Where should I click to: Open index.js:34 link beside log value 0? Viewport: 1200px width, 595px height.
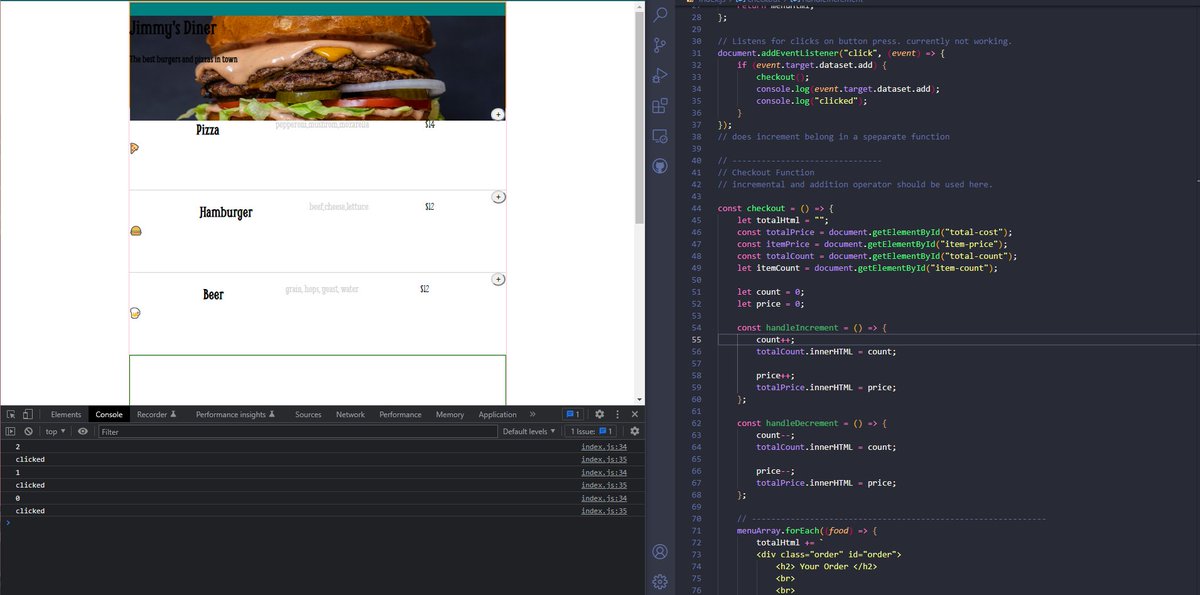[604, 498]
